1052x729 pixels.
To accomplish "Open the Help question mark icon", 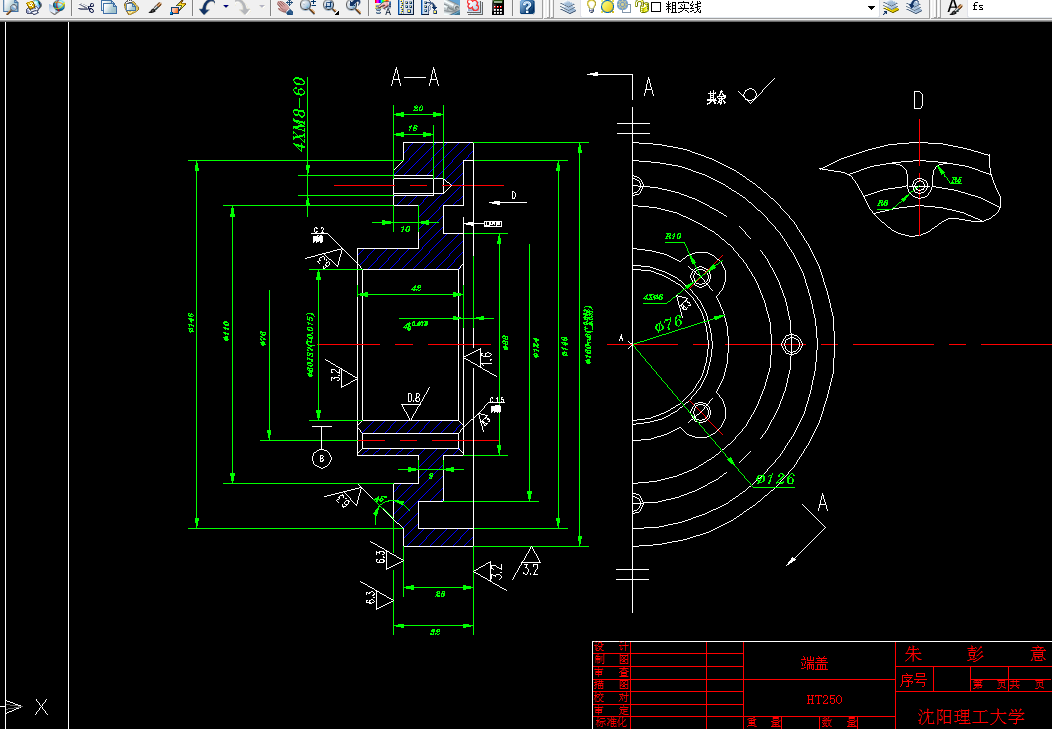I will tap(526, 8).
